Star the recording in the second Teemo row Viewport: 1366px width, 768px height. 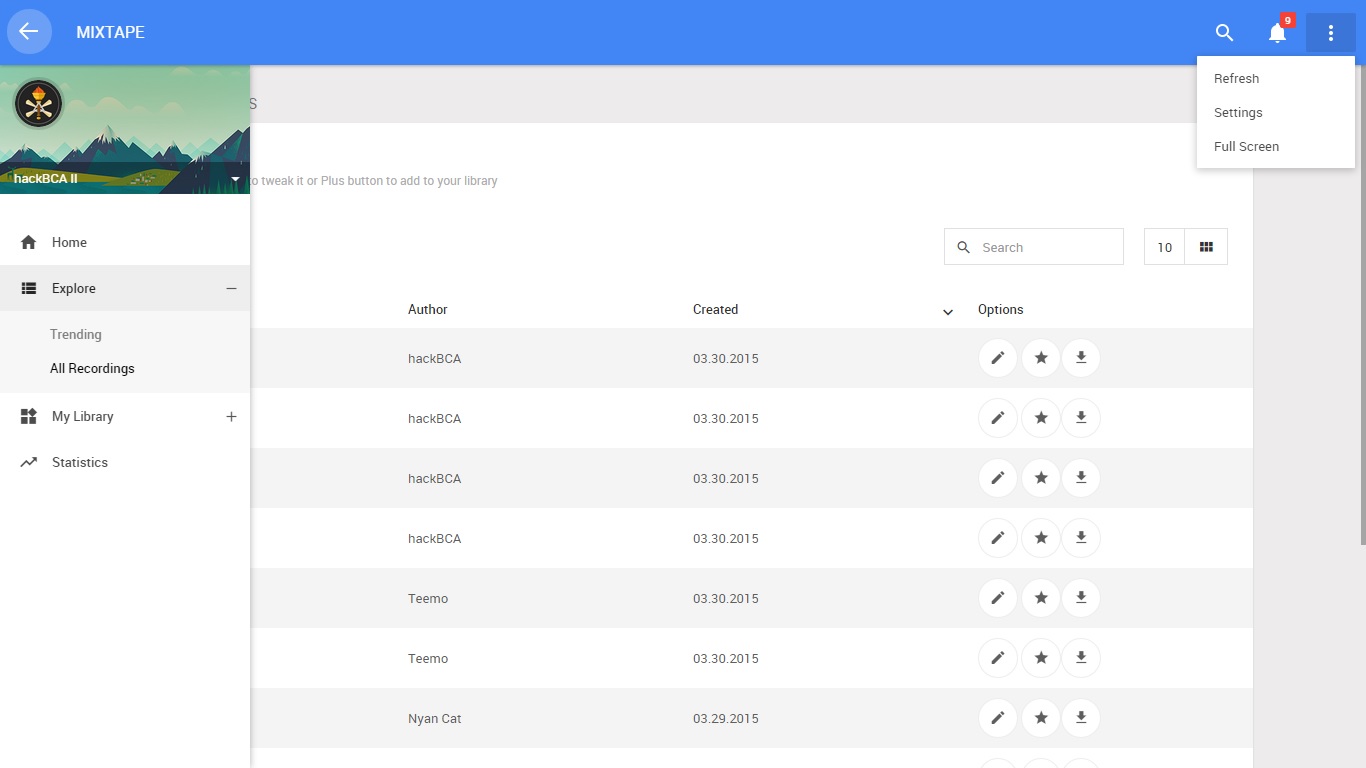point(1040,658)
